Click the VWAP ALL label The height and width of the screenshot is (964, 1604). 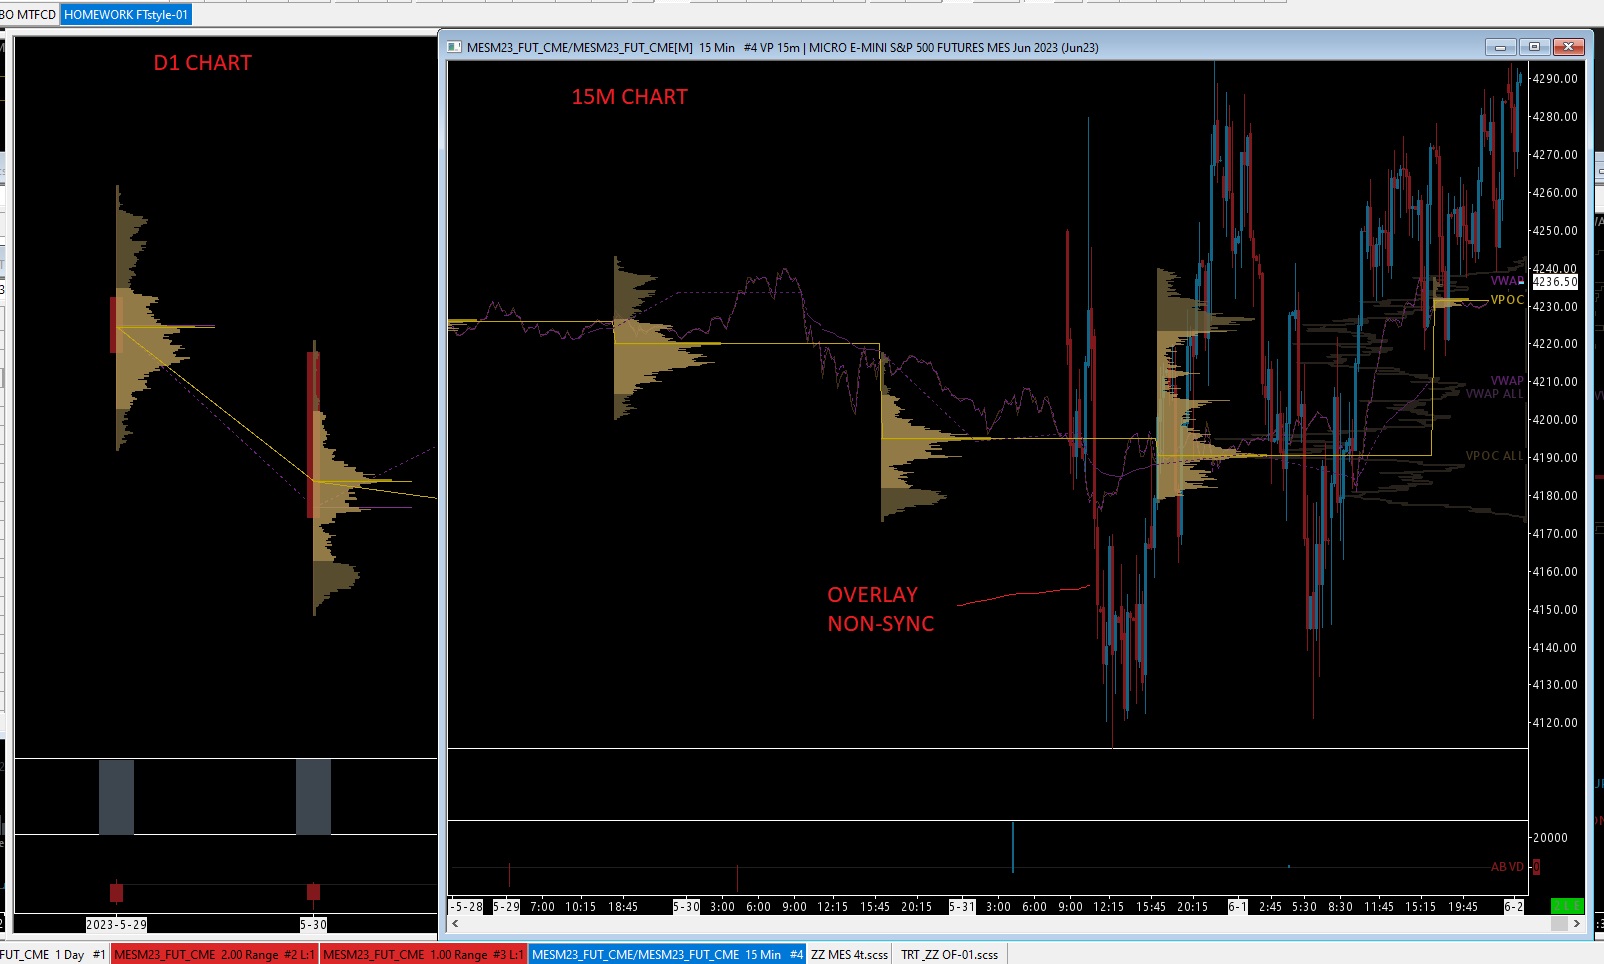(x=1494, y=394)
